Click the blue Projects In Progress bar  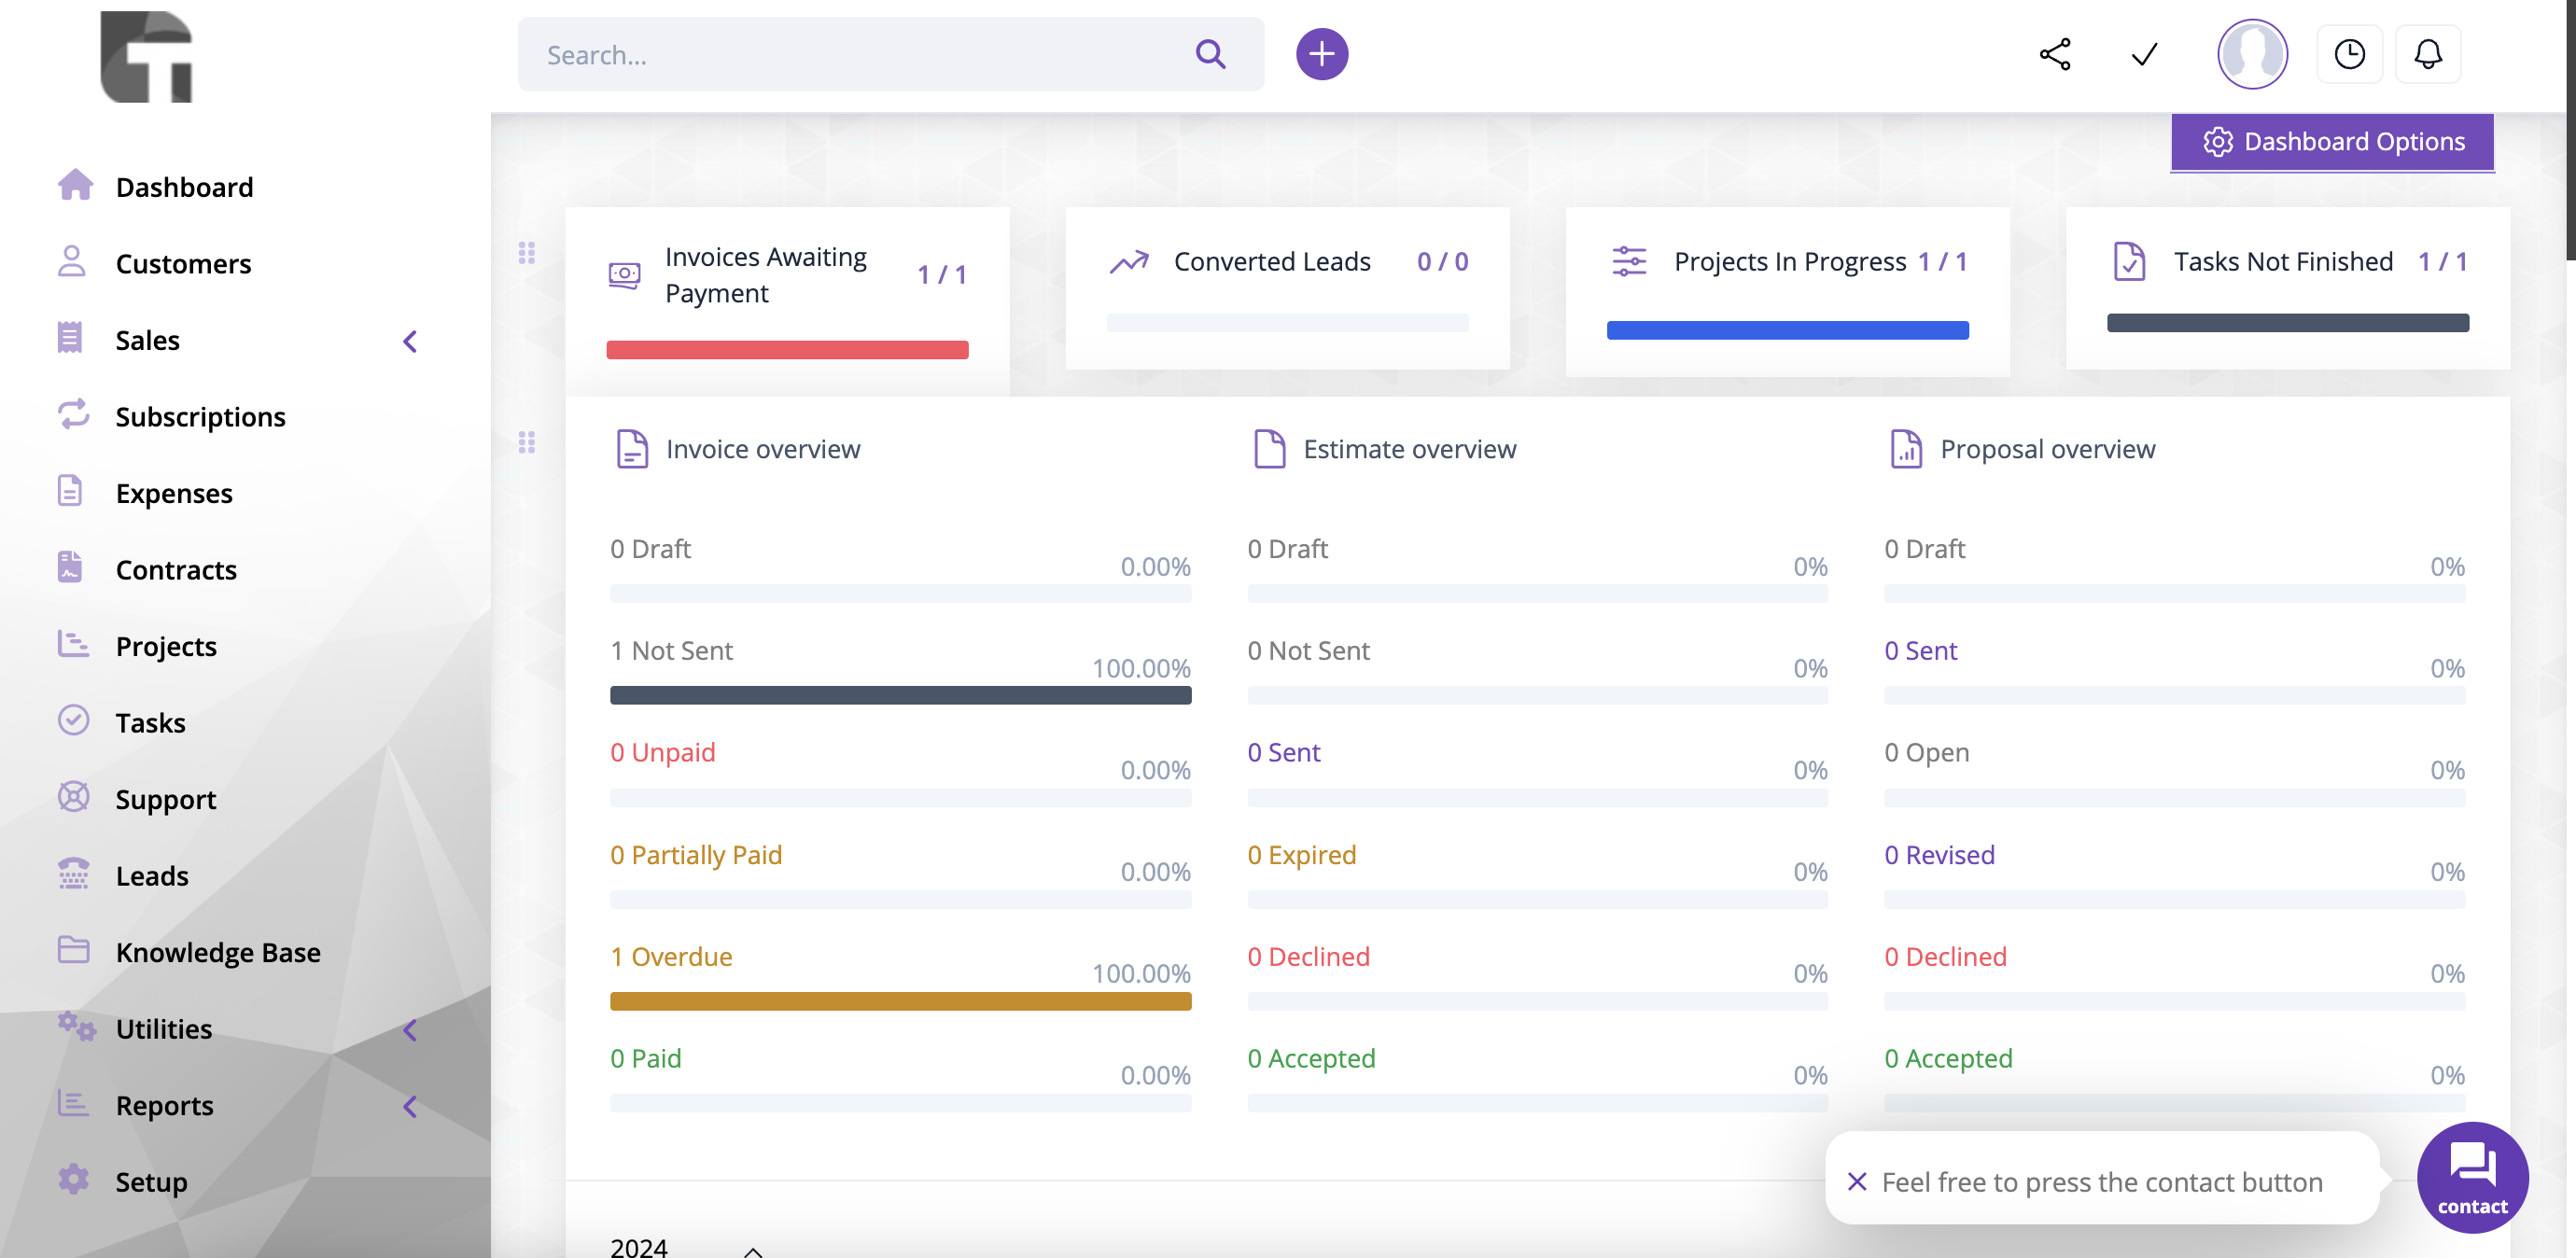tap(1786, 330)
